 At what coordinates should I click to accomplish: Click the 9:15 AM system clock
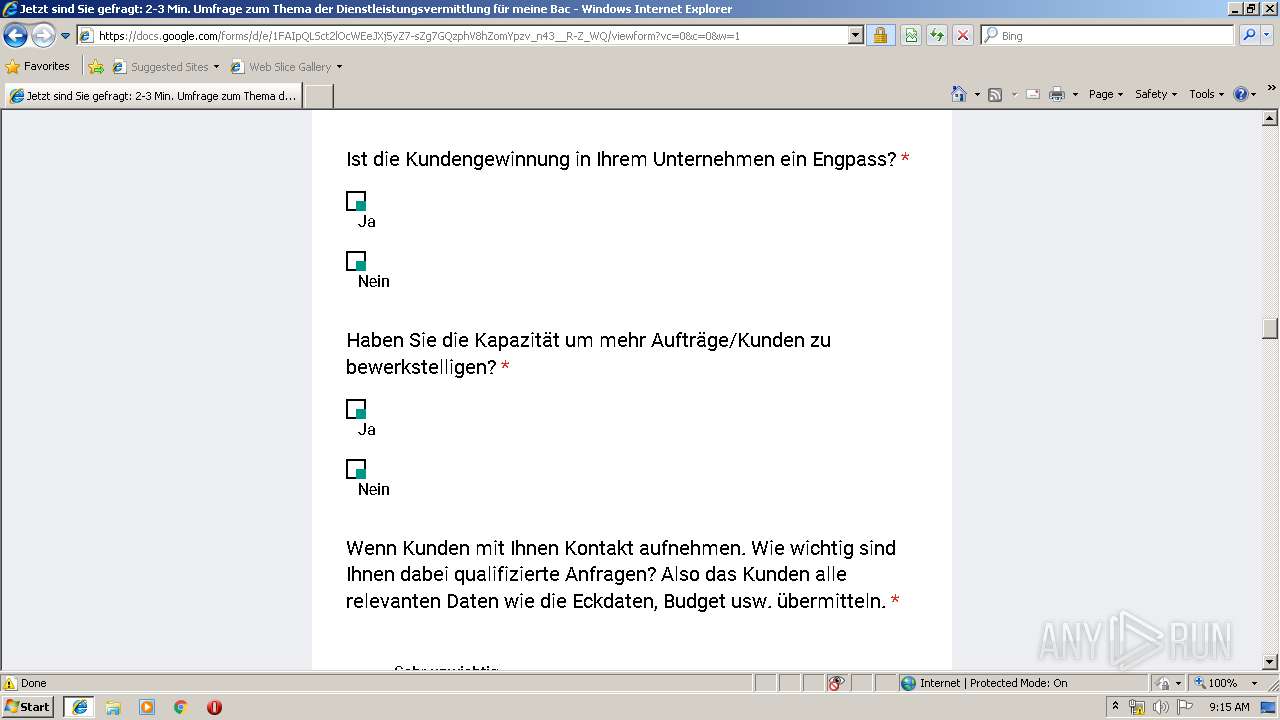[1229, 707]
